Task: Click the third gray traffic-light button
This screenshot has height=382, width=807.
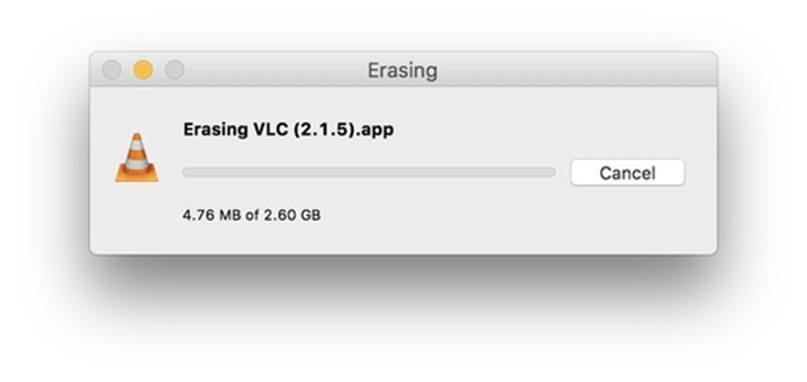Action: [x=174, y=70]
